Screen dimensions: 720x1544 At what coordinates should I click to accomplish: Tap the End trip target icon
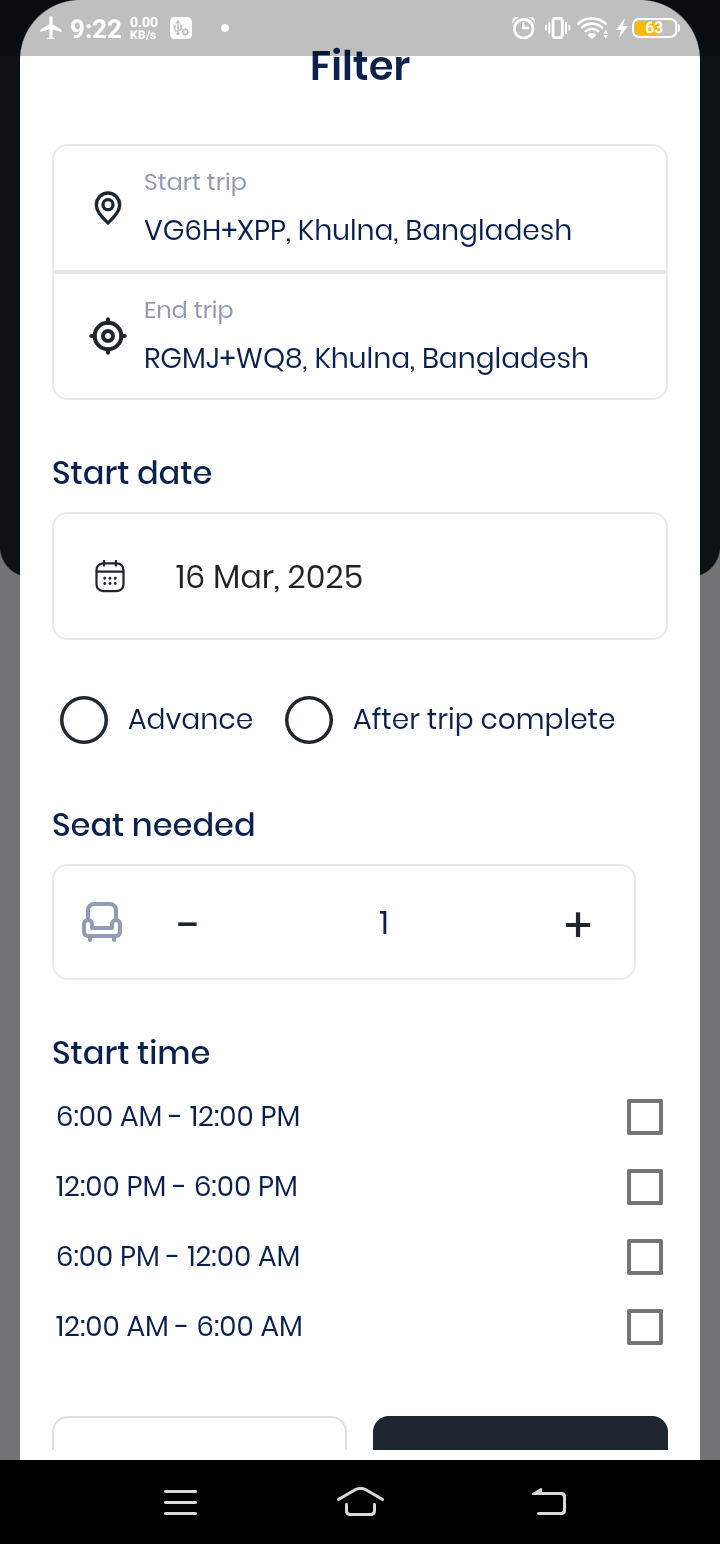(108, 336)
